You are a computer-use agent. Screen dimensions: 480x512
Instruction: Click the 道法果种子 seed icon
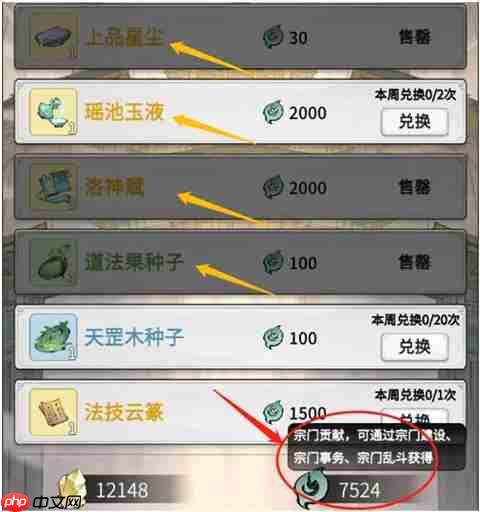54,262
